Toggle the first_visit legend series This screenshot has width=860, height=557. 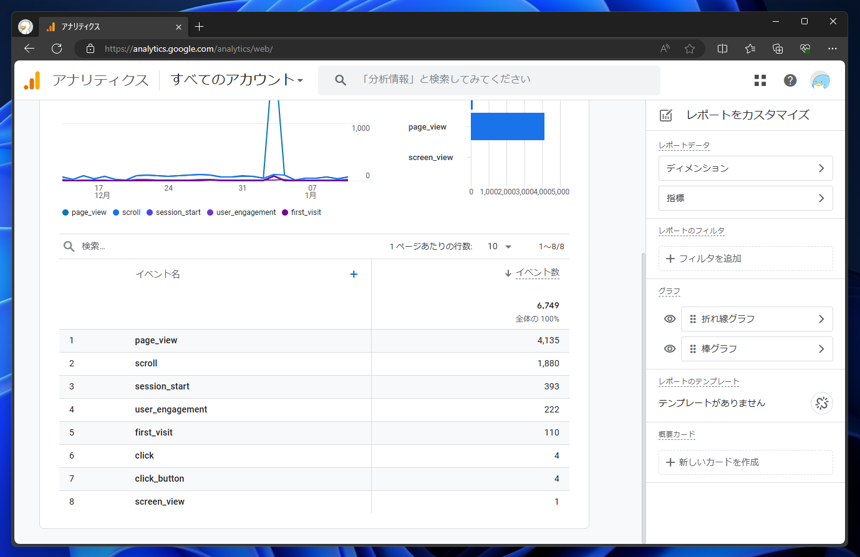click(301, 213)
